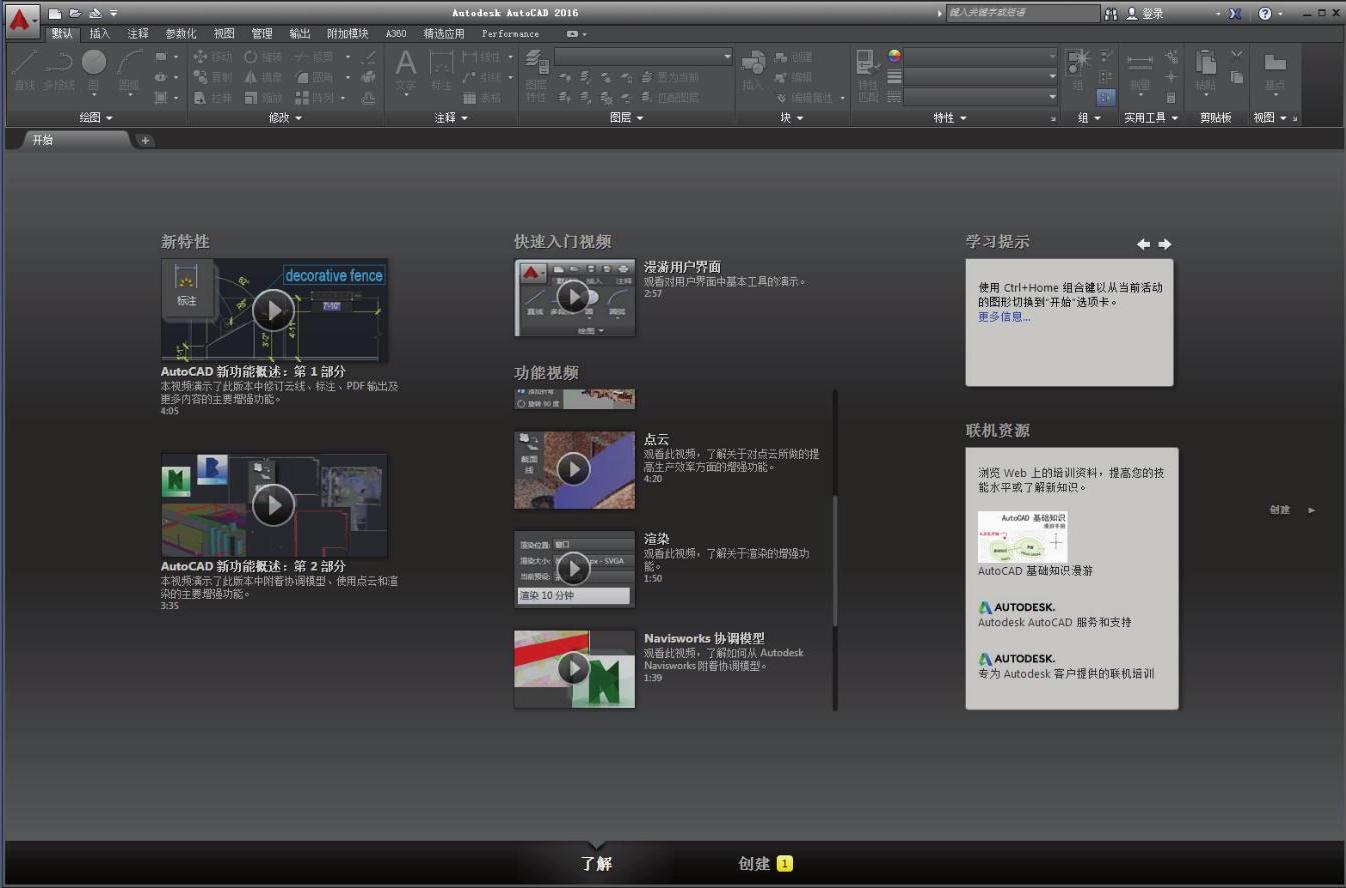Image resolution: width=1346 pixels, height=888 pixels.
Task: Select the Move (移动) tool
Action: pyautogui.click(x=212, y=57)
